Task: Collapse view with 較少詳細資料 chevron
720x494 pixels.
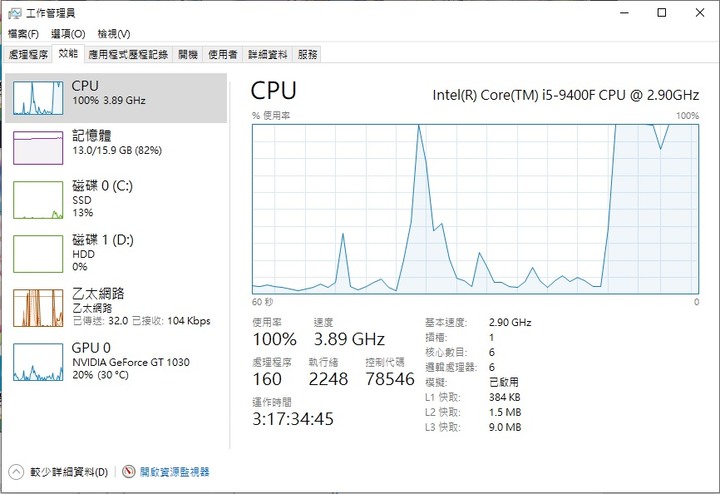Action: tap(16, 472)
